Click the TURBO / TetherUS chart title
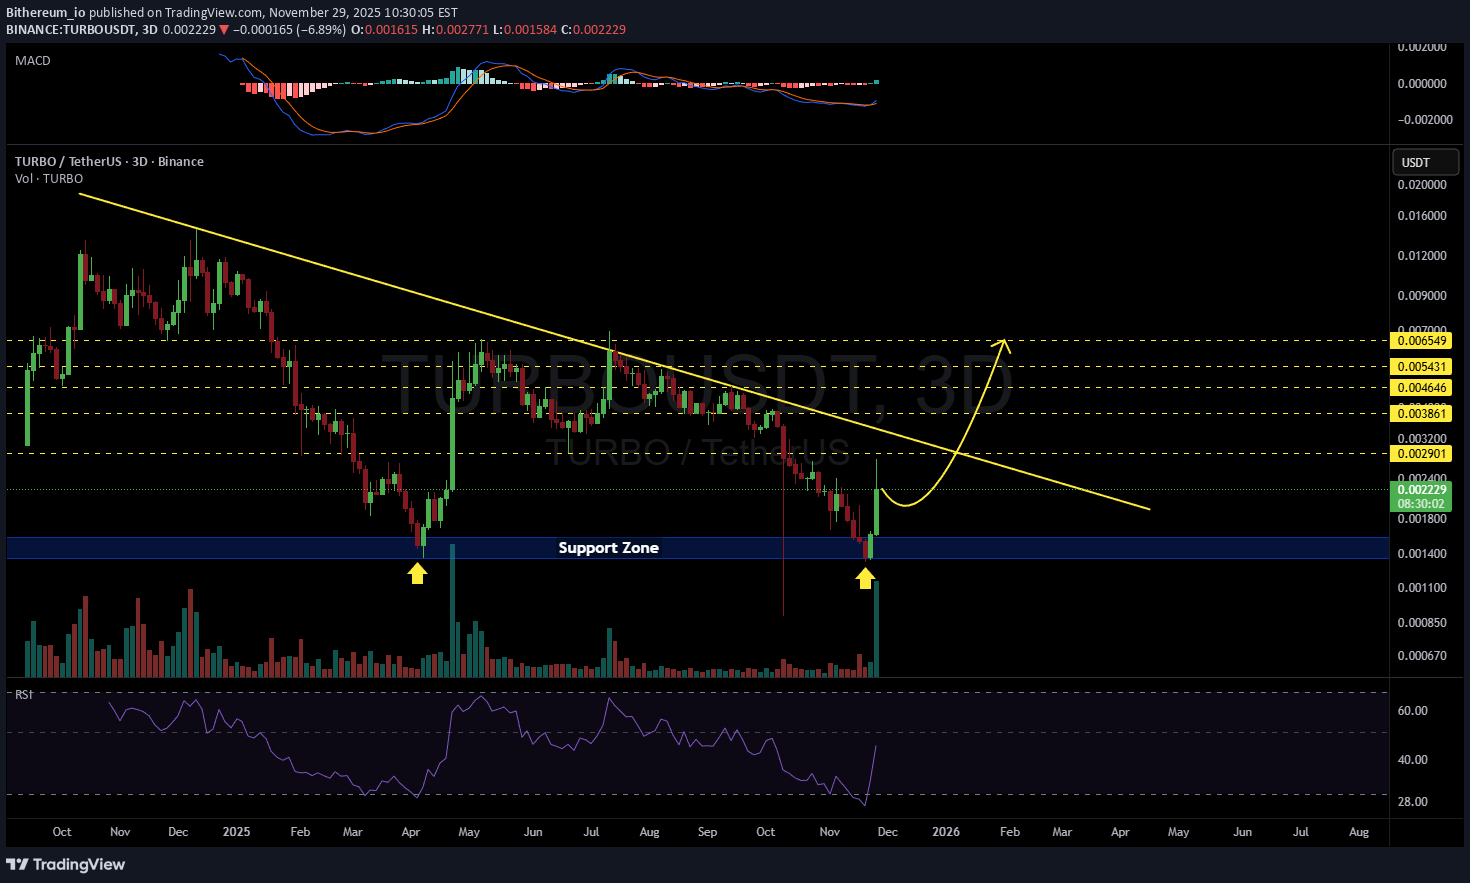Screen dimensions: 1470x883 pos(109,162)
